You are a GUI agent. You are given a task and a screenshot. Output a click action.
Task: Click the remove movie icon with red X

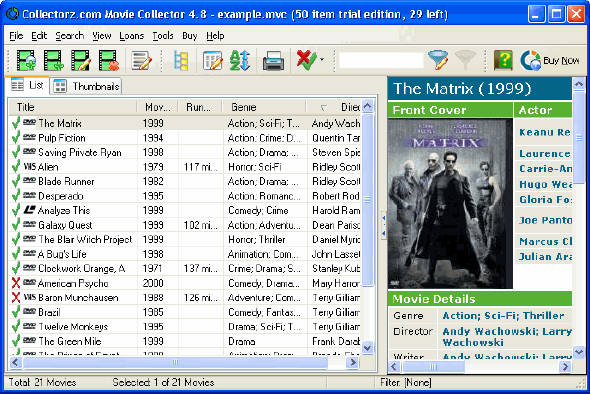[108, 60]
